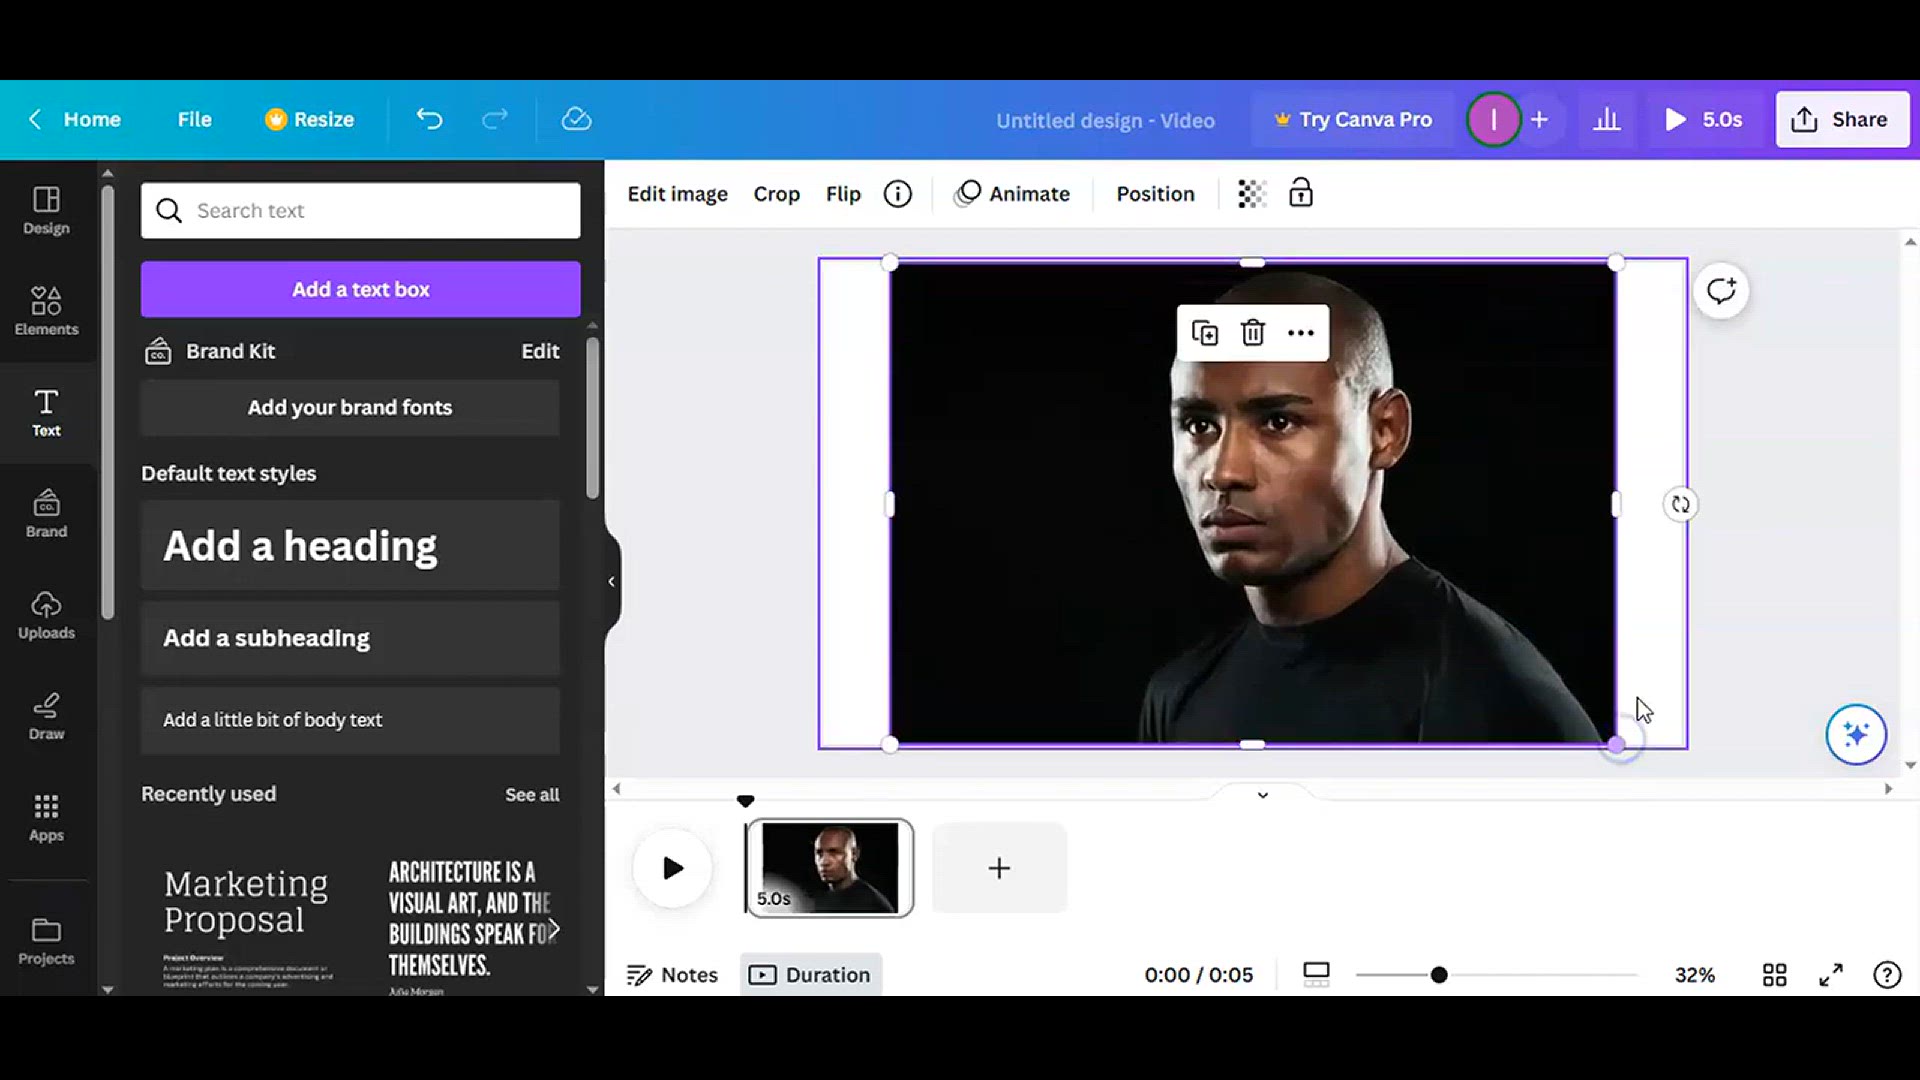
Task: Click Add your brand fonts
Action: pyautogui.click(x=350, y=407)
